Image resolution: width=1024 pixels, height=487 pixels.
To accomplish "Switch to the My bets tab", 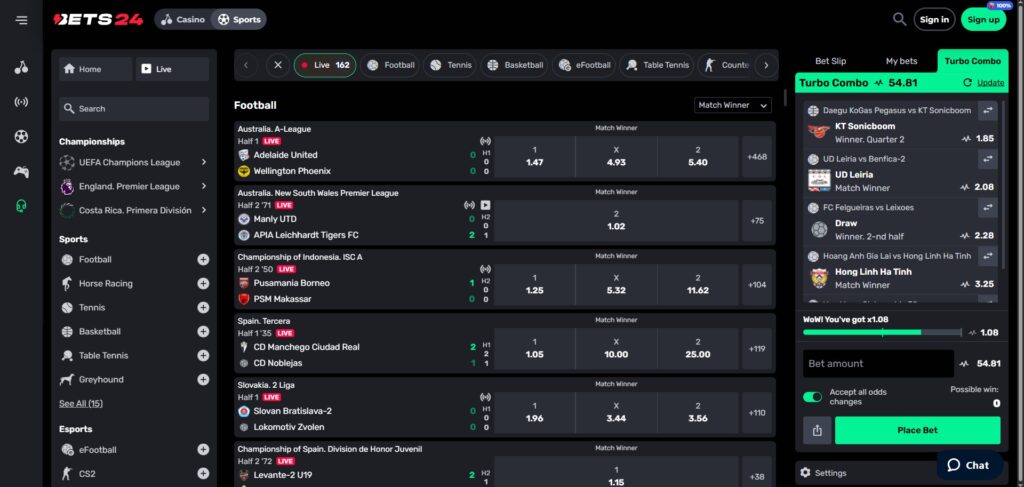I will click(x=901, y=61).
